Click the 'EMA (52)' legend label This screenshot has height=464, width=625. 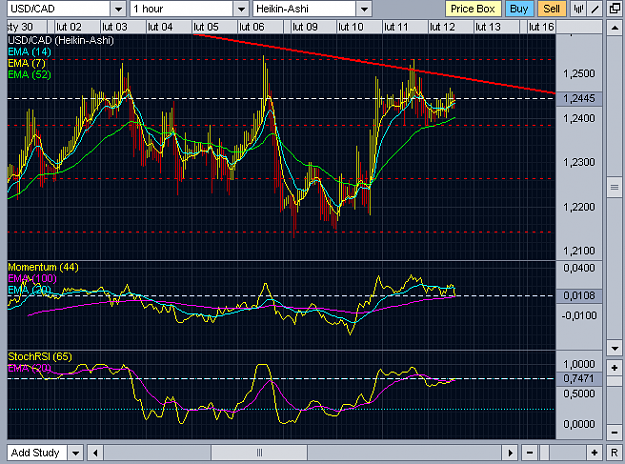[30, 75]
